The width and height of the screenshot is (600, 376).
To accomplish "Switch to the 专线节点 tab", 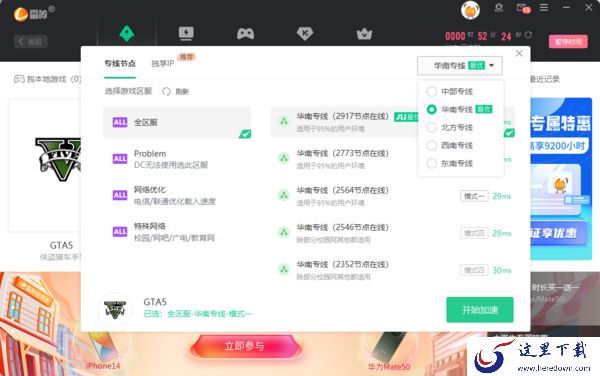I will pos(120,63).
